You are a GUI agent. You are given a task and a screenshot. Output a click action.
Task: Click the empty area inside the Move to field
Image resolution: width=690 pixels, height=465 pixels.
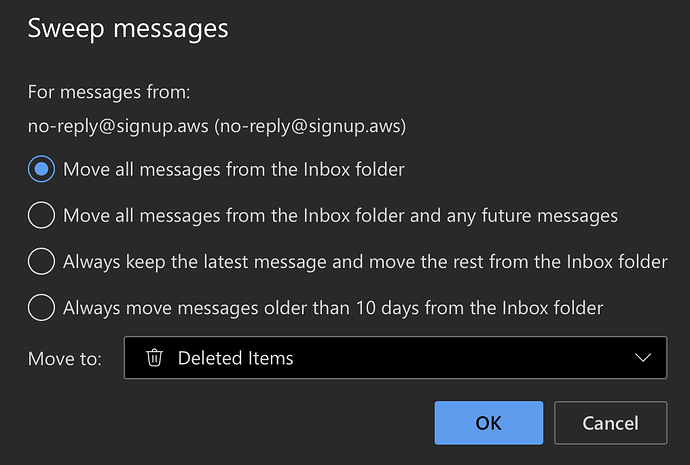tap(462, 358)
